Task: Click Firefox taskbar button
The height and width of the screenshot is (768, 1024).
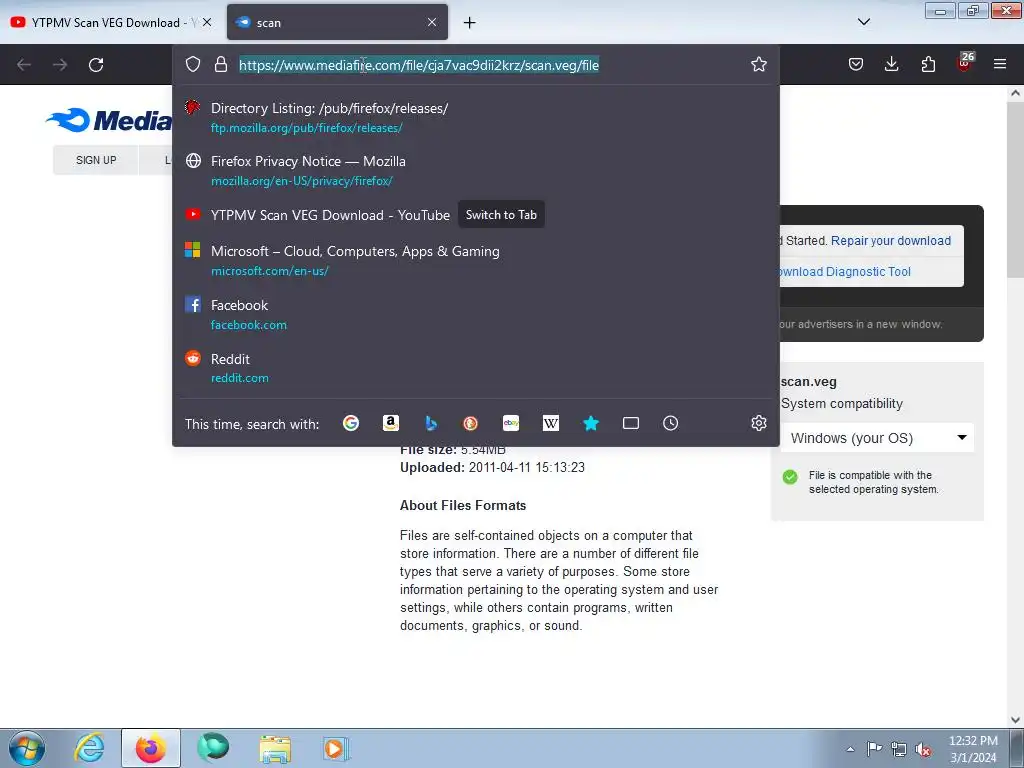Action: tap(151, 748)
